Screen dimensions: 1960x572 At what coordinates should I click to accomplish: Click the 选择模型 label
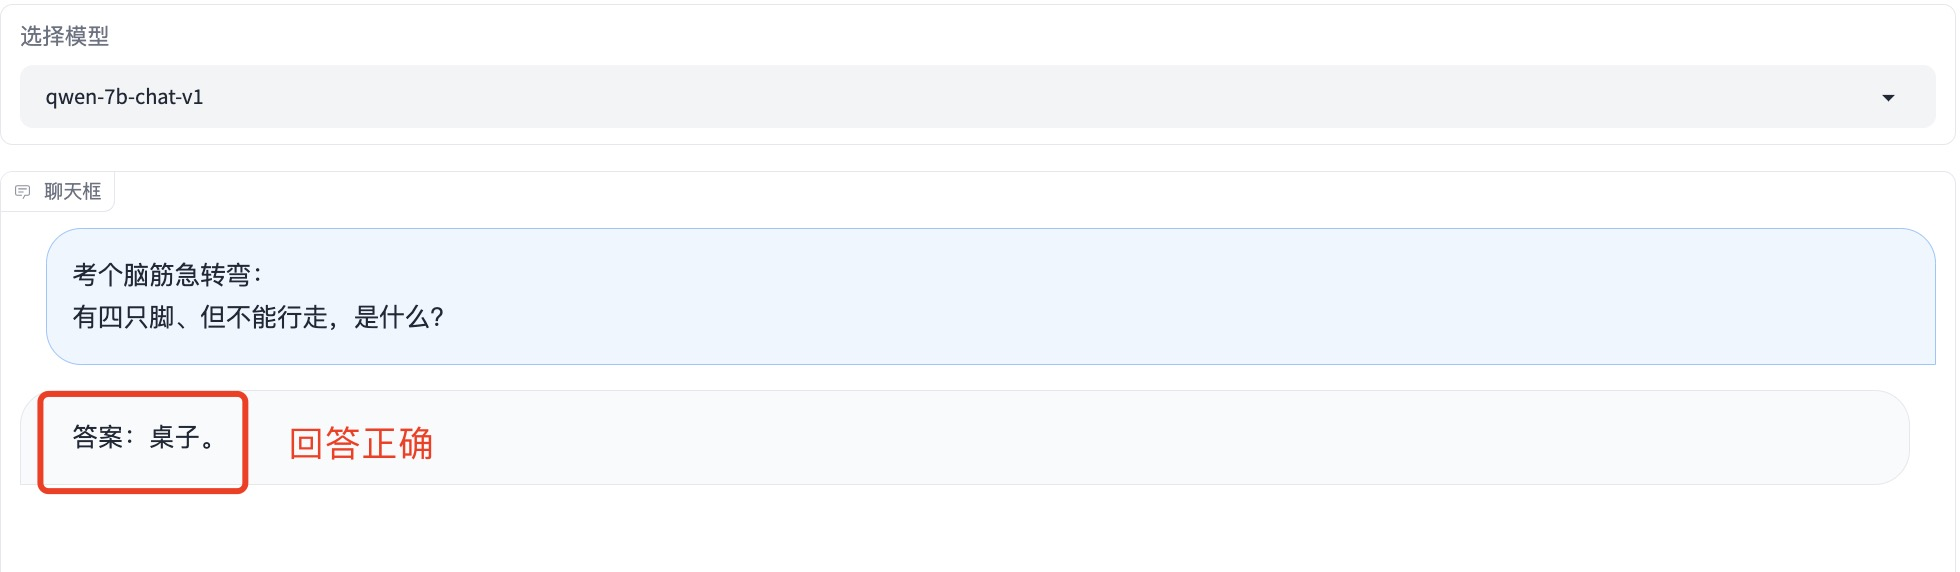[x=65, y=36]
